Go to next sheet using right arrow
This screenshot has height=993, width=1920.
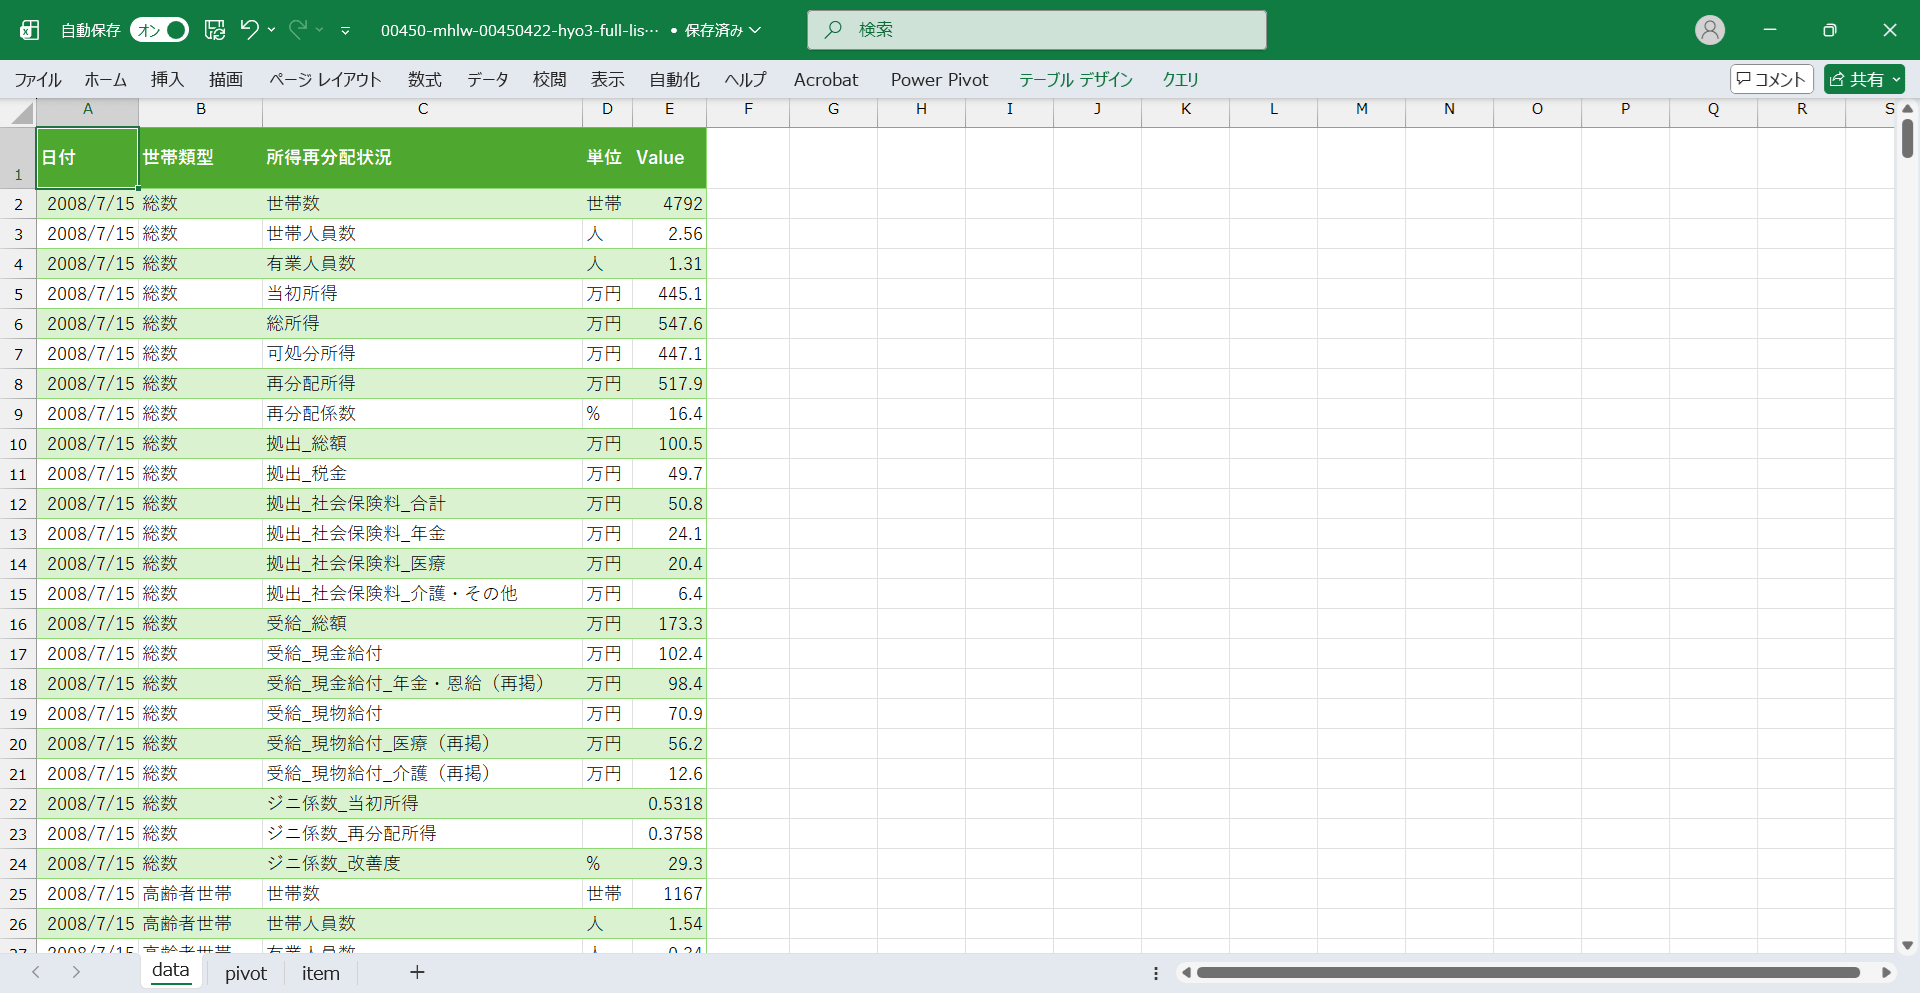76,972
